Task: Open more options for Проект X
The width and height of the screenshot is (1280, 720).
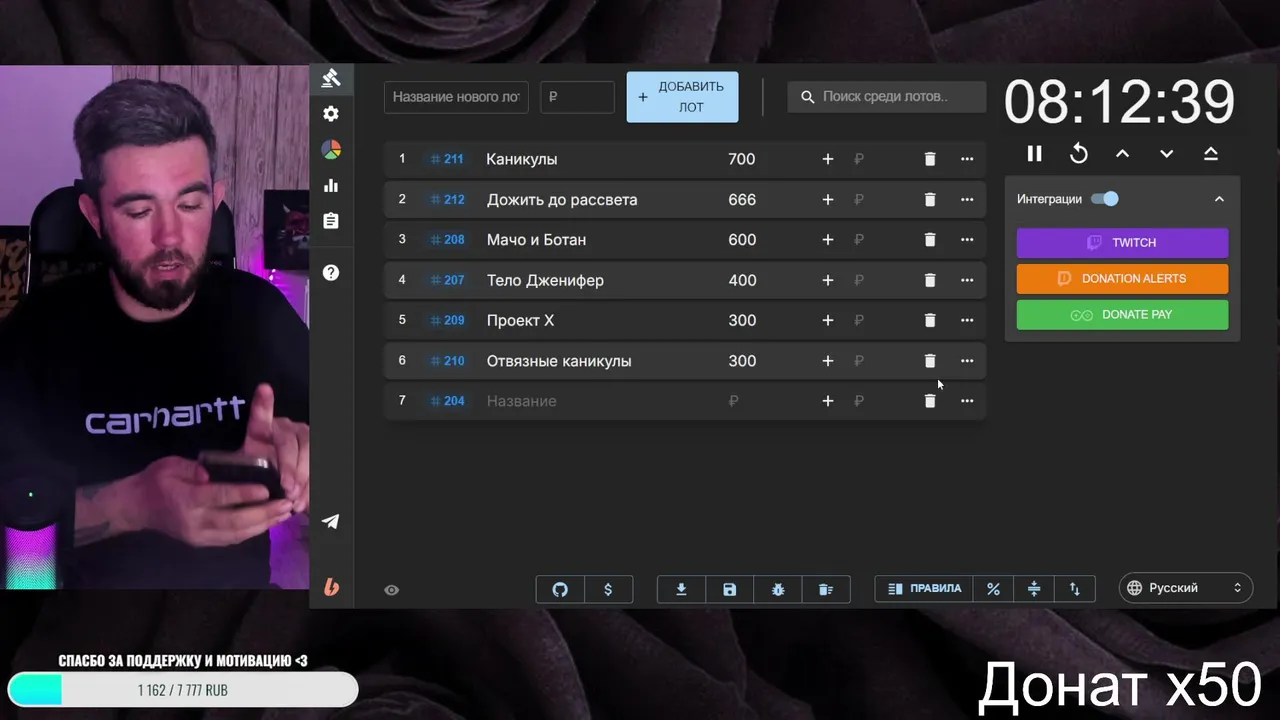Action: click(967, 321)
